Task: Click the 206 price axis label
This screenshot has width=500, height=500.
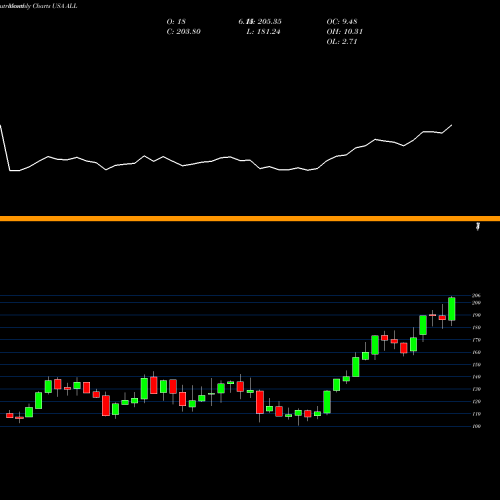Action: [x=476, y=296]
